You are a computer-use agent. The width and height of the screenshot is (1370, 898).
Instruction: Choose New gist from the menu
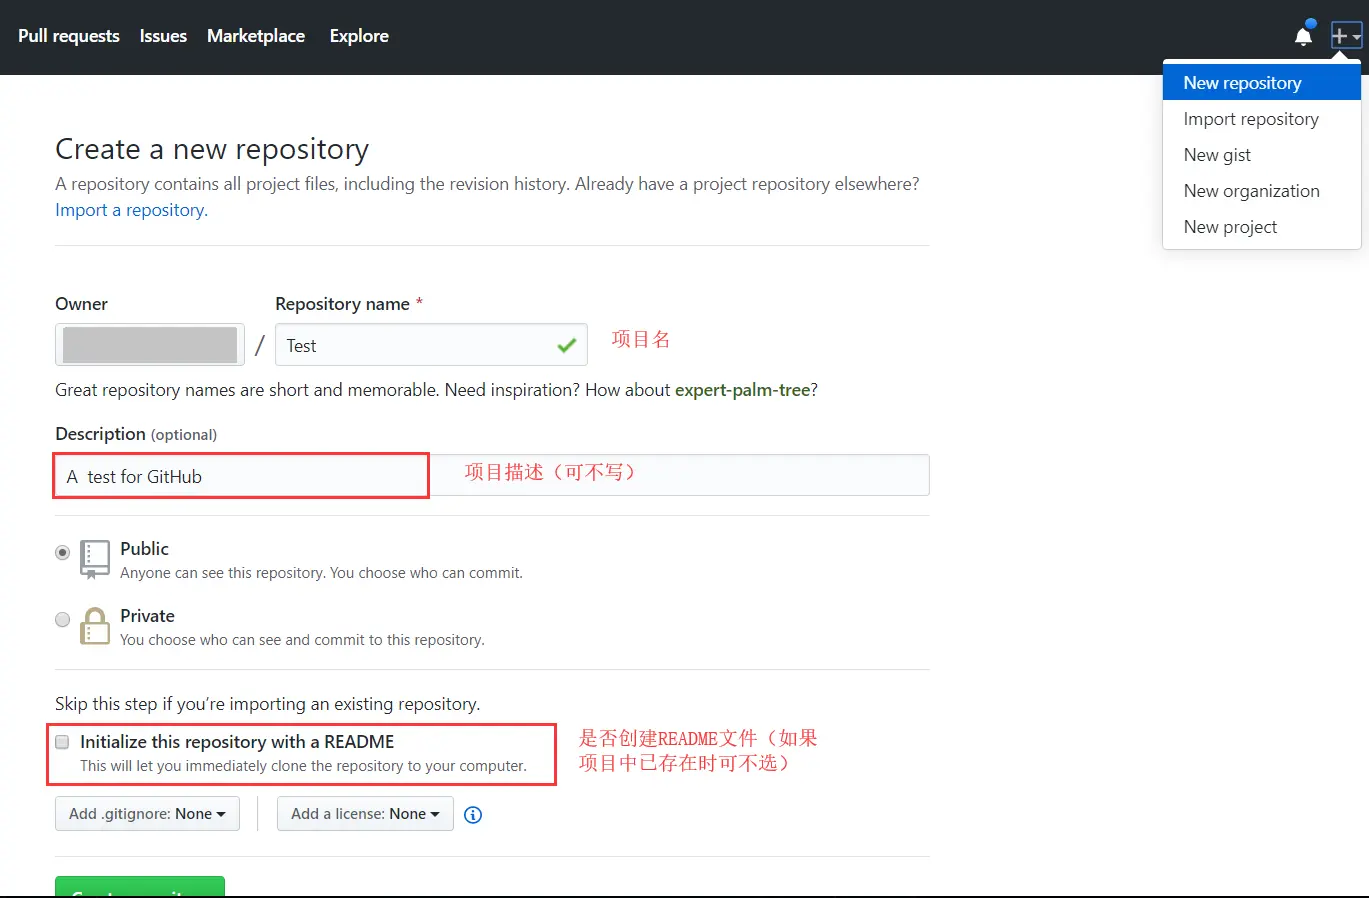pos(1262,155)
